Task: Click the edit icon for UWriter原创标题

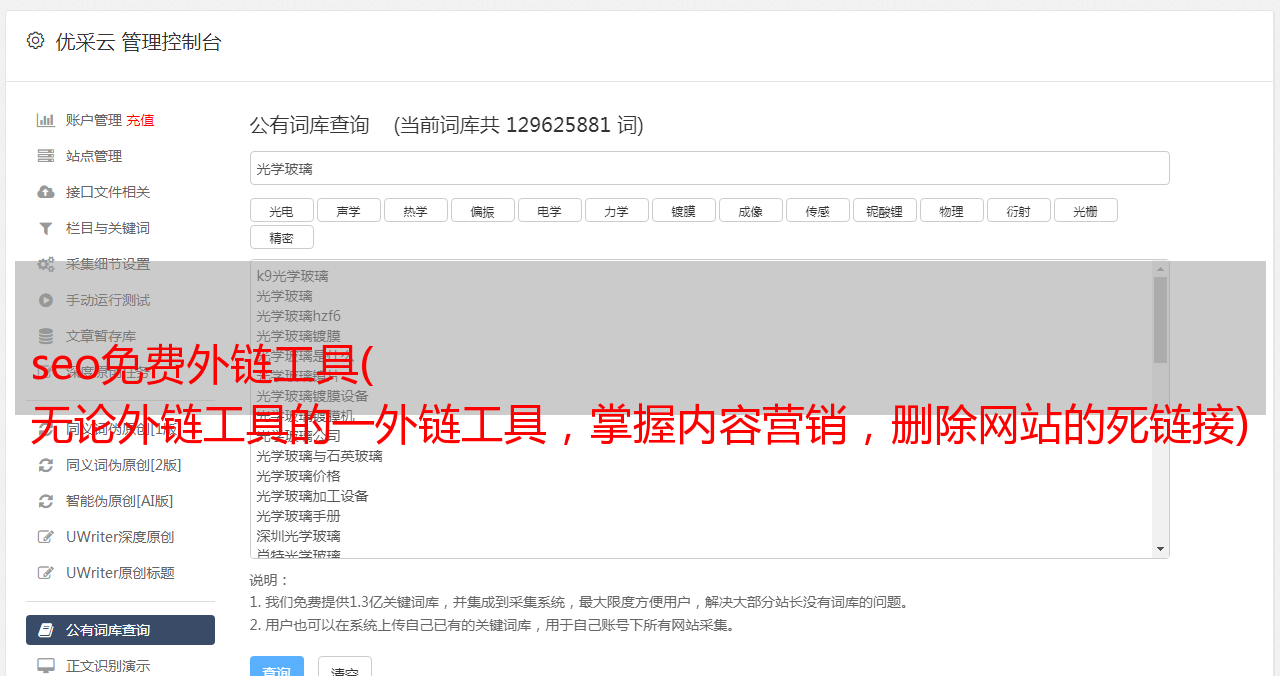Action: (46, 573)
